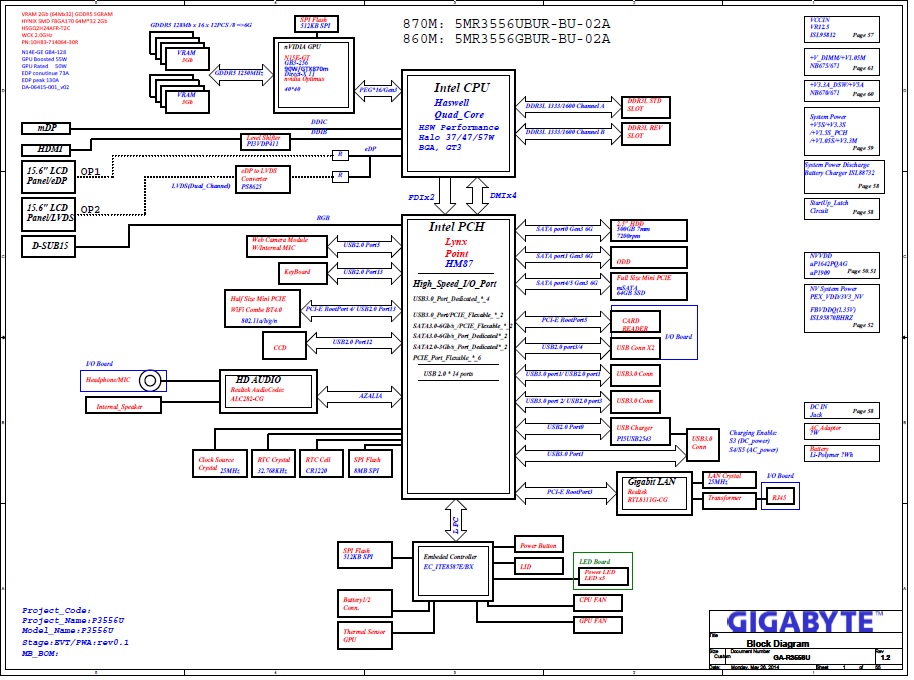Select the "DC IN Jack" box
The width and height of the screenshot is (914, 680).
pos(842,411)
